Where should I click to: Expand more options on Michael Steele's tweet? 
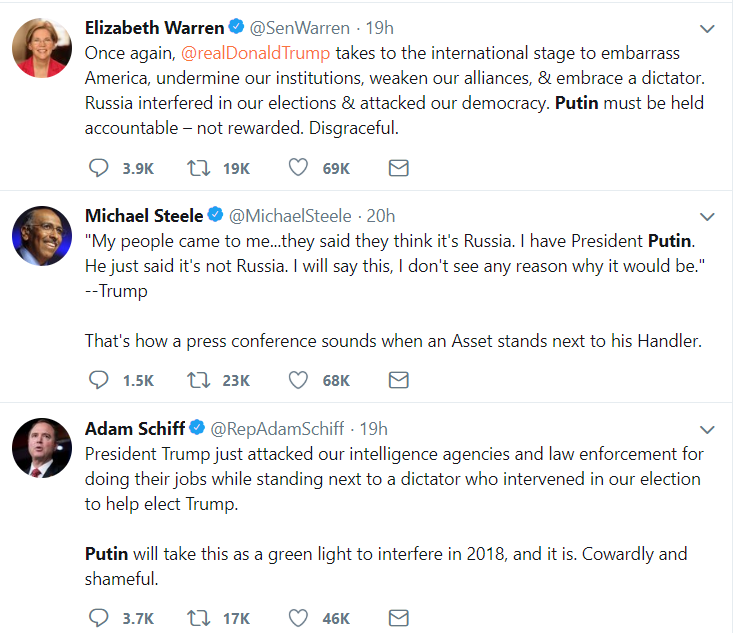coord(707,216)
